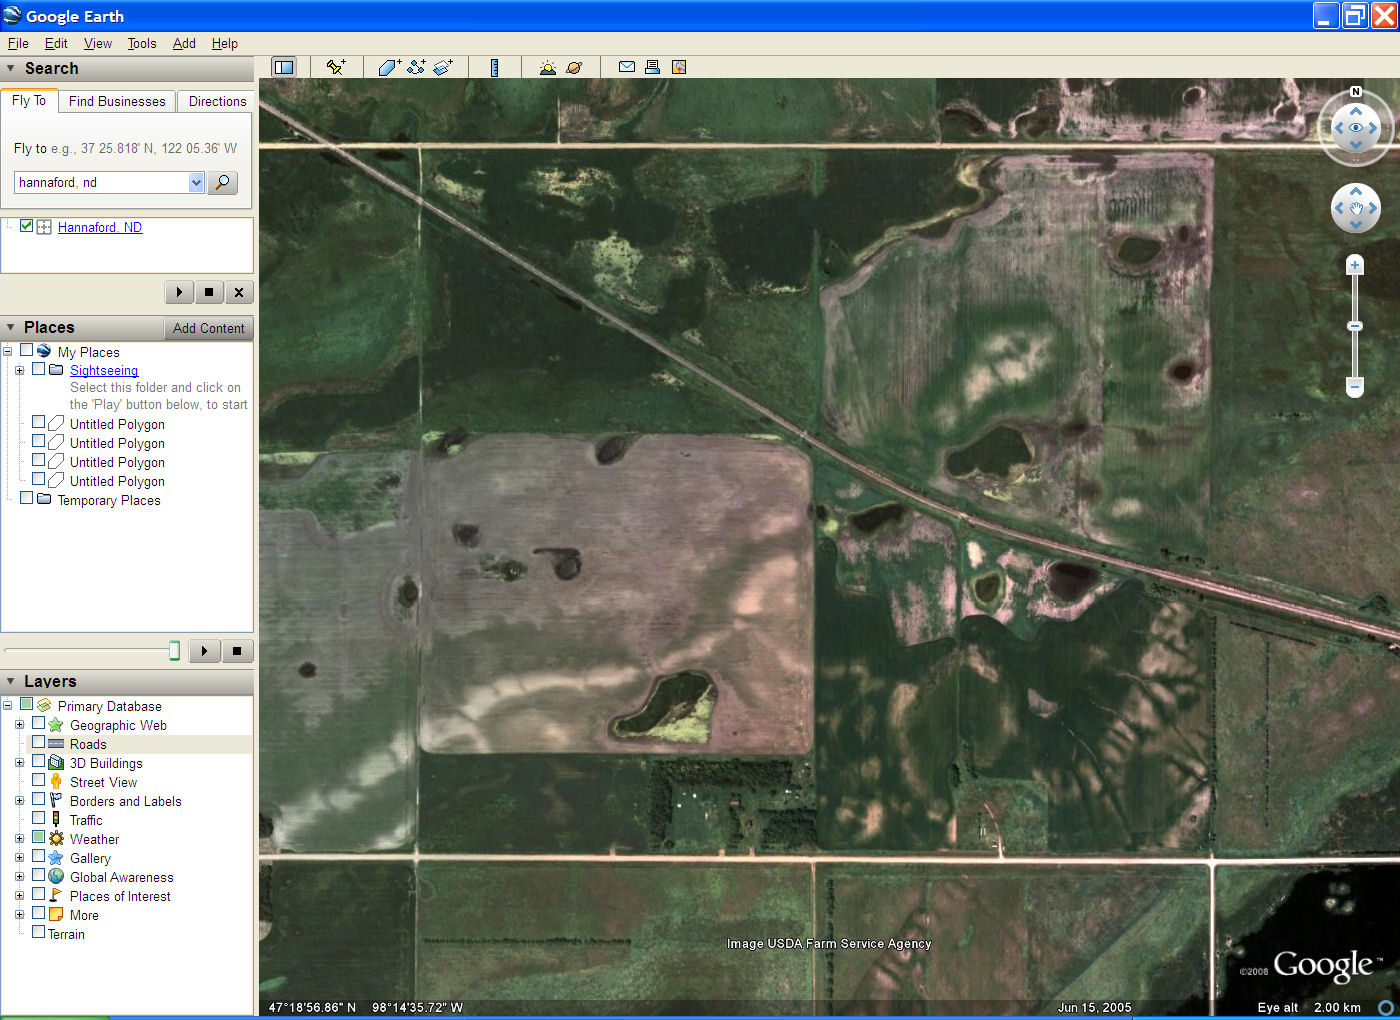Play the Places tour button
The width and height of the screenshot is (1400, 1020).
point(204,651)
